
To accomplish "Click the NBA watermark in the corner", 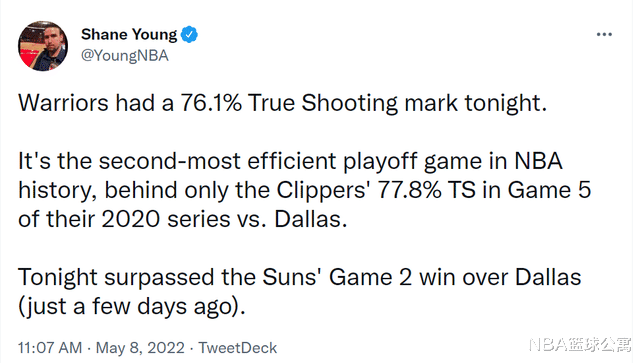I will (580, 345).
